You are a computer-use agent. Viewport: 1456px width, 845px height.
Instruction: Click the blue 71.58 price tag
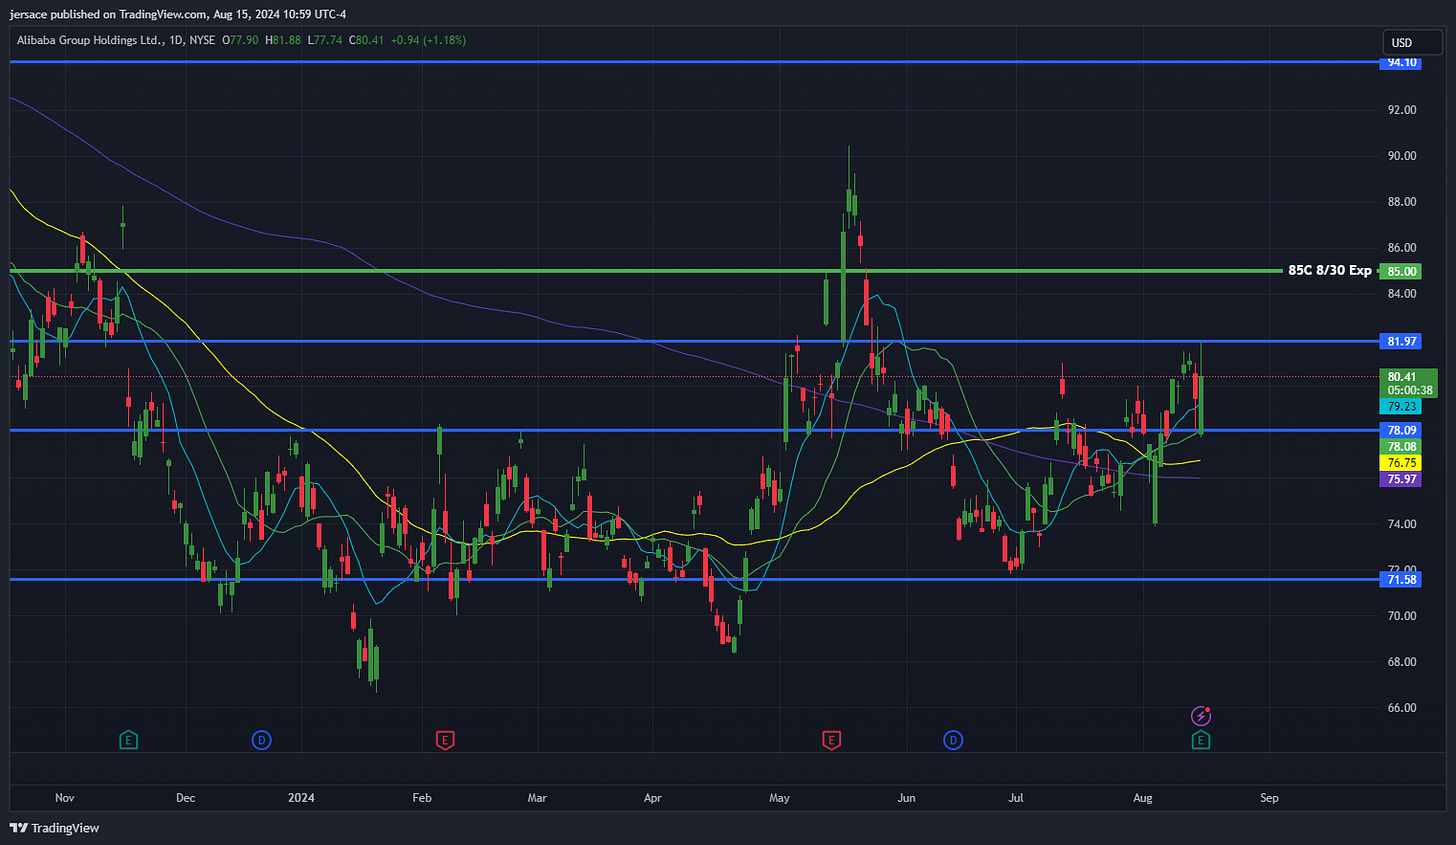coord(1402,579)
